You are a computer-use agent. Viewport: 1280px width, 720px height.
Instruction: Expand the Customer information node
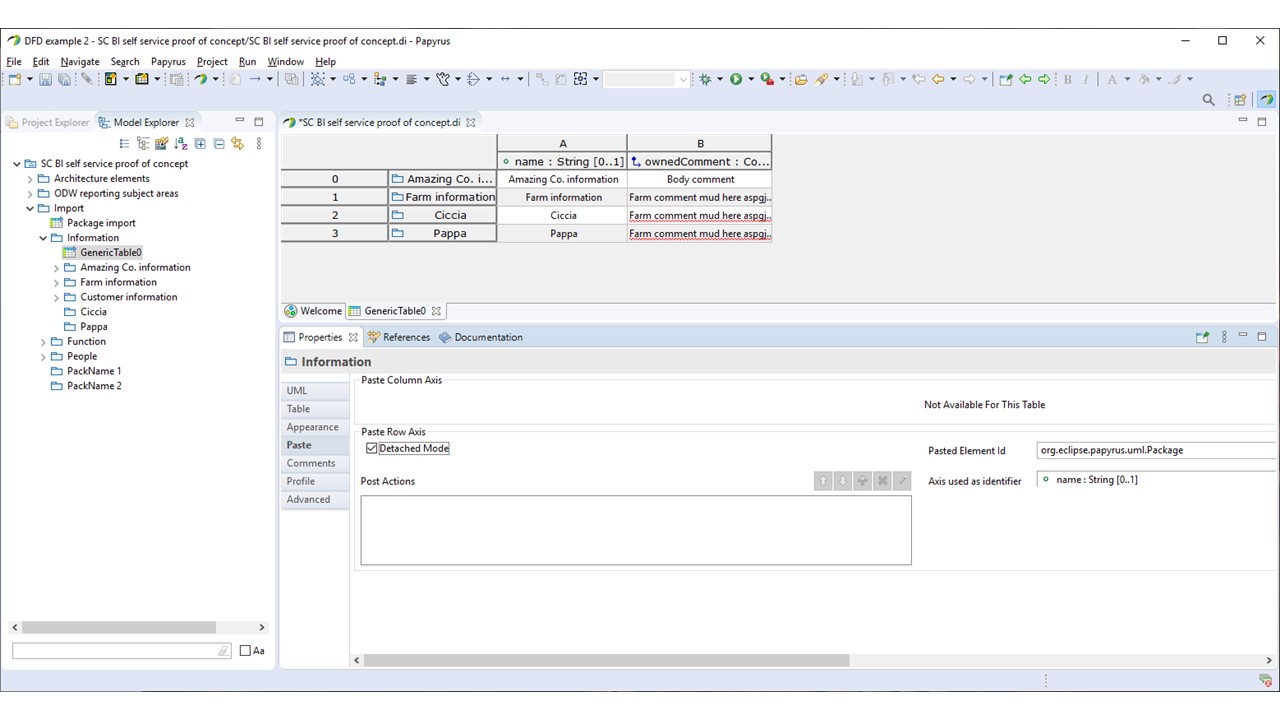pos(57,297)
